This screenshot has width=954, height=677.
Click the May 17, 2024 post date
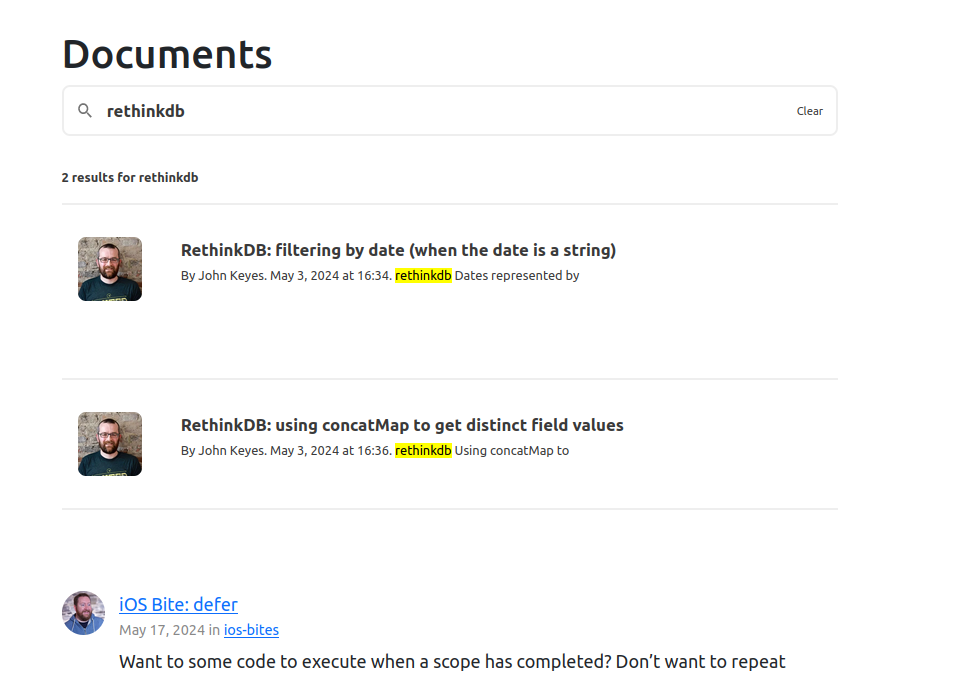(162, 630)
